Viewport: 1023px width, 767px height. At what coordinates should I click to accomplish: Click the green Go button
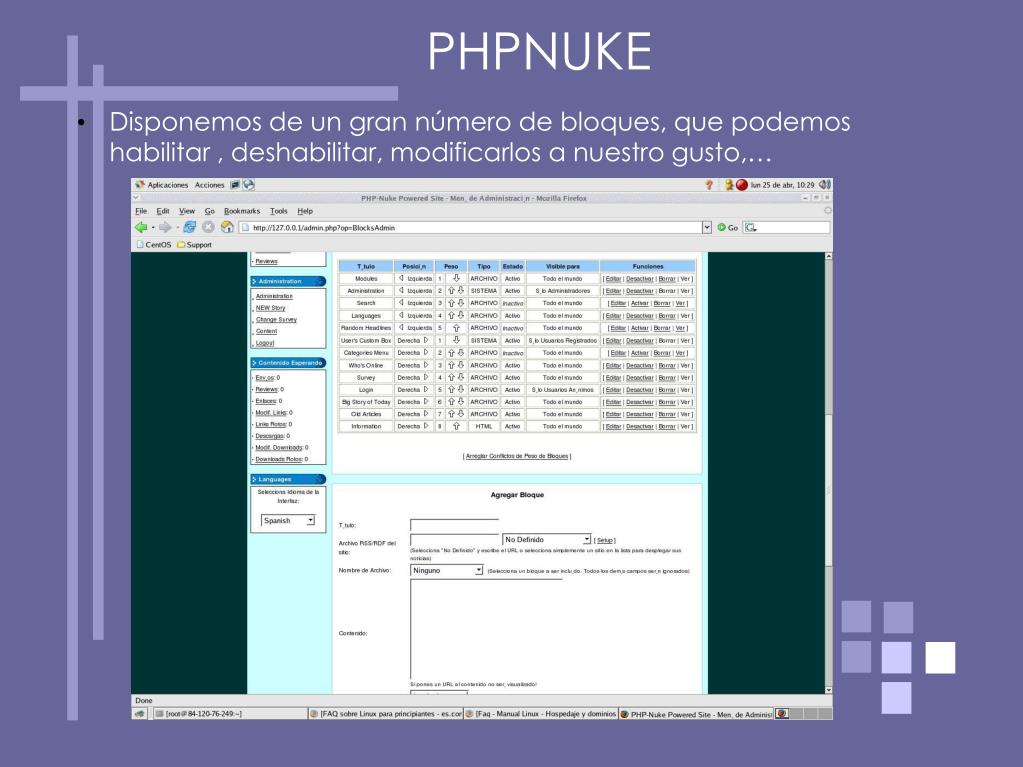coord(727,228)
